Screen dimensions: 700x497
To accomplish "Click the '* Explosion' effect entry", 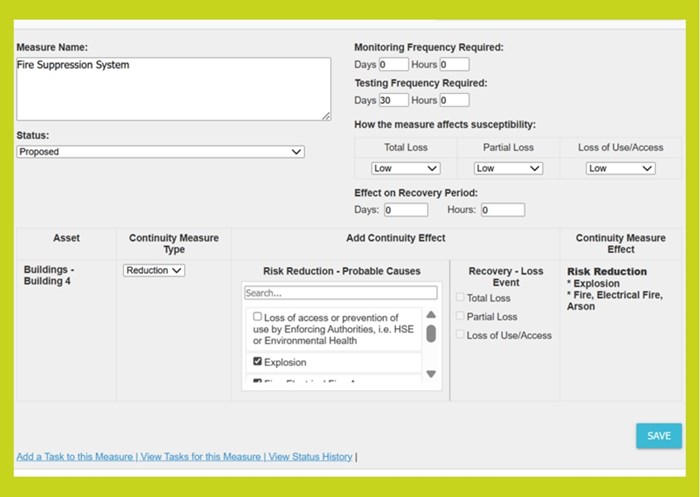I will pyautogui.click(x=593, y=284).
